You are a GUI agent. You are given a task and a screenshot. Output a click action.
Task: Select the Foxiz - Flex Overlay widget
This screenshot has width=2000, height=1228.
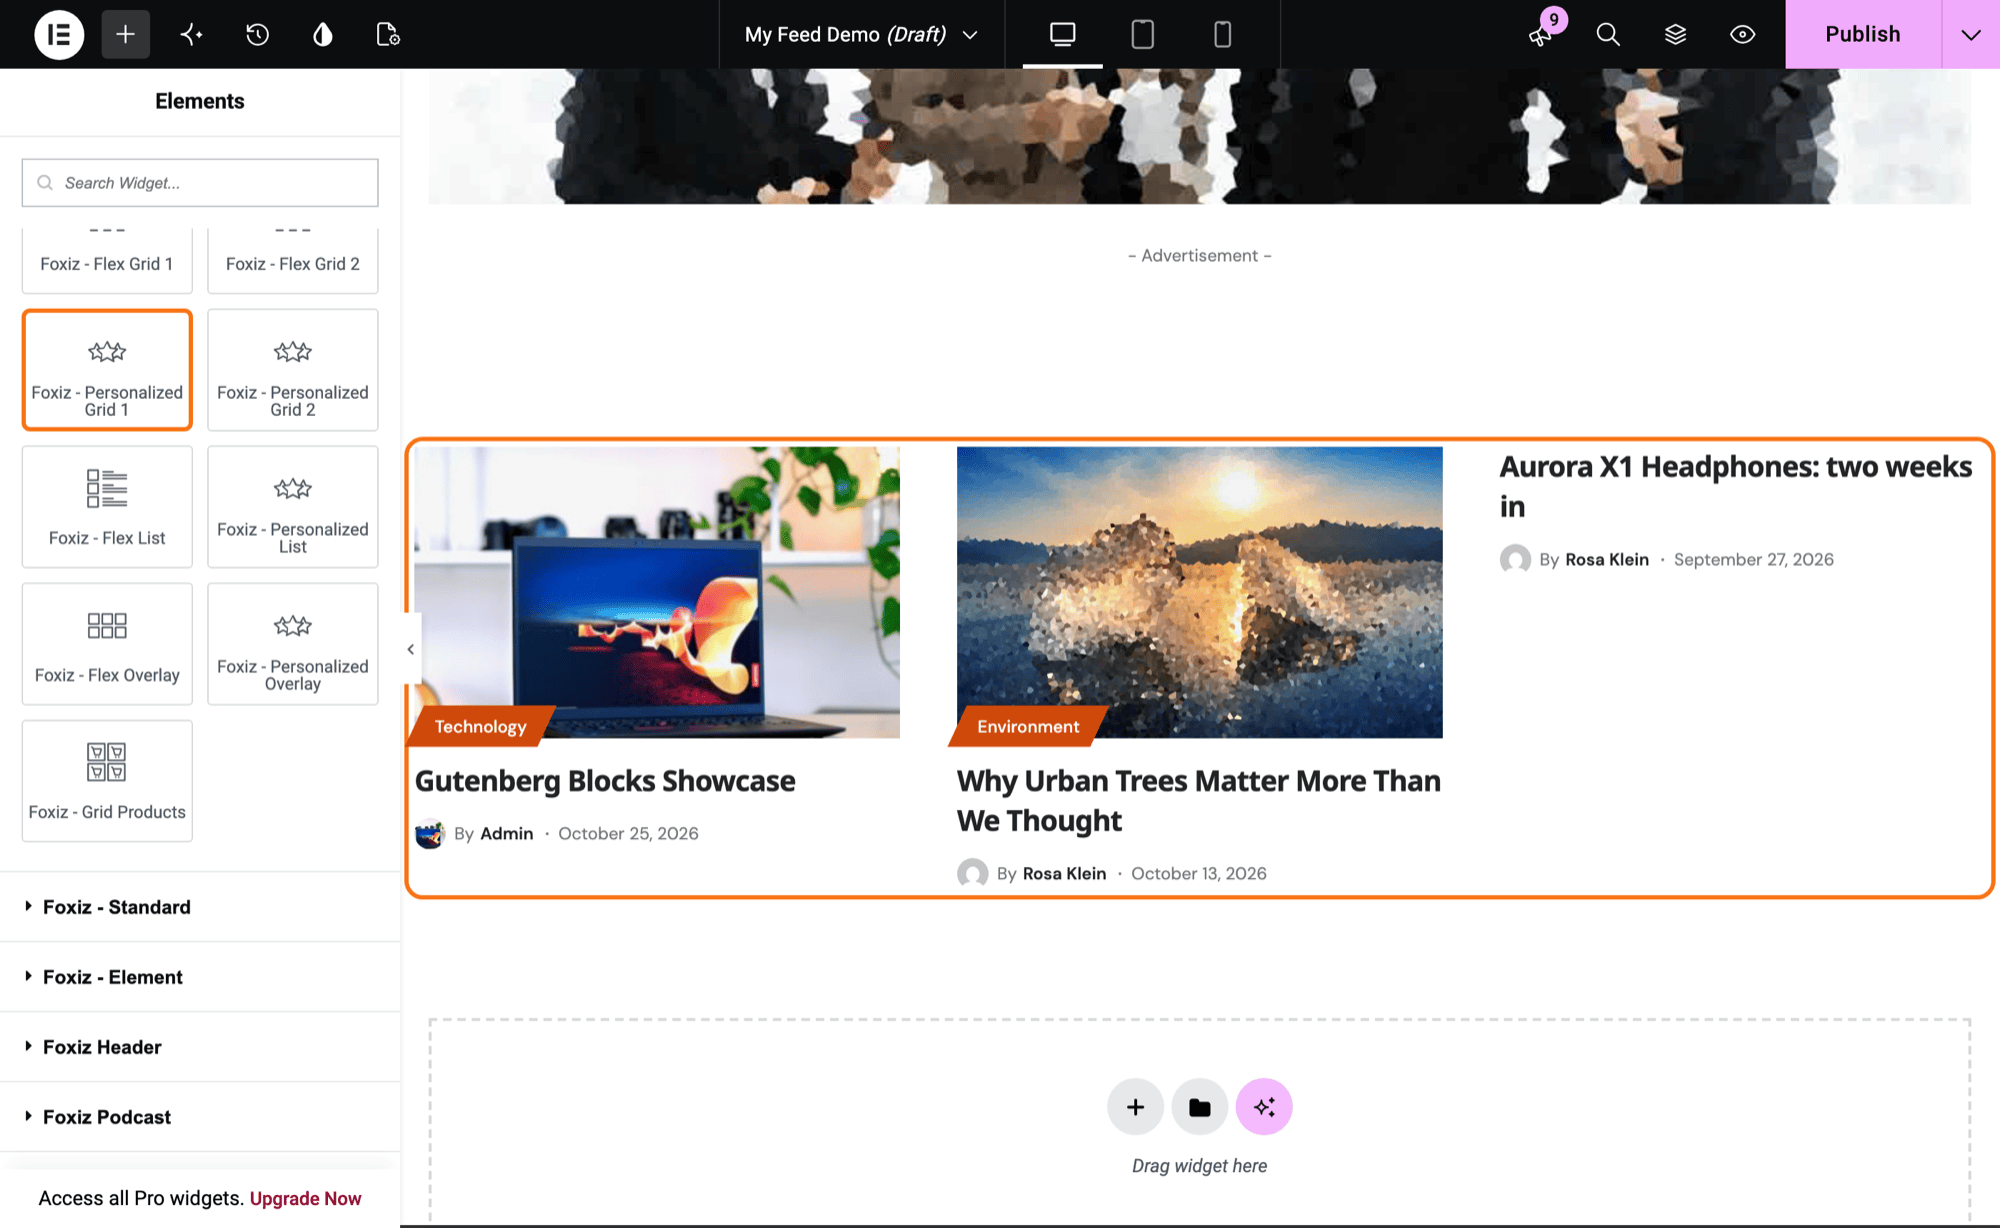click(x=107, y=644)
